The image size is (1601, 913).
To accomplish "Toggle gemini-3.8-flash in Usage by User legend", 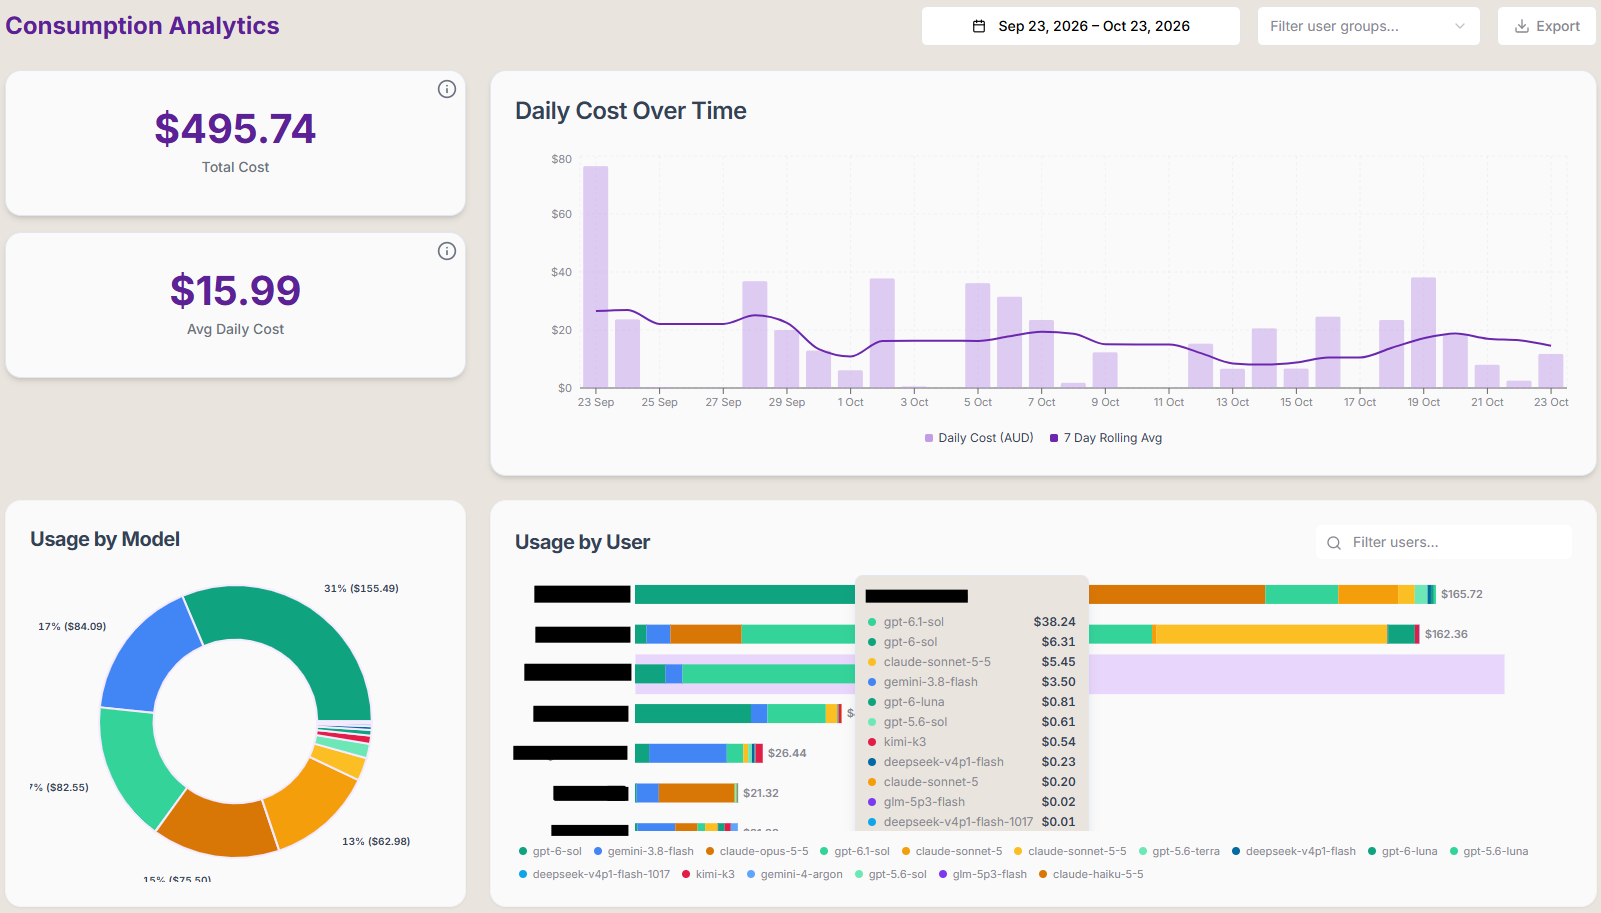I will [x=643, y=851].
